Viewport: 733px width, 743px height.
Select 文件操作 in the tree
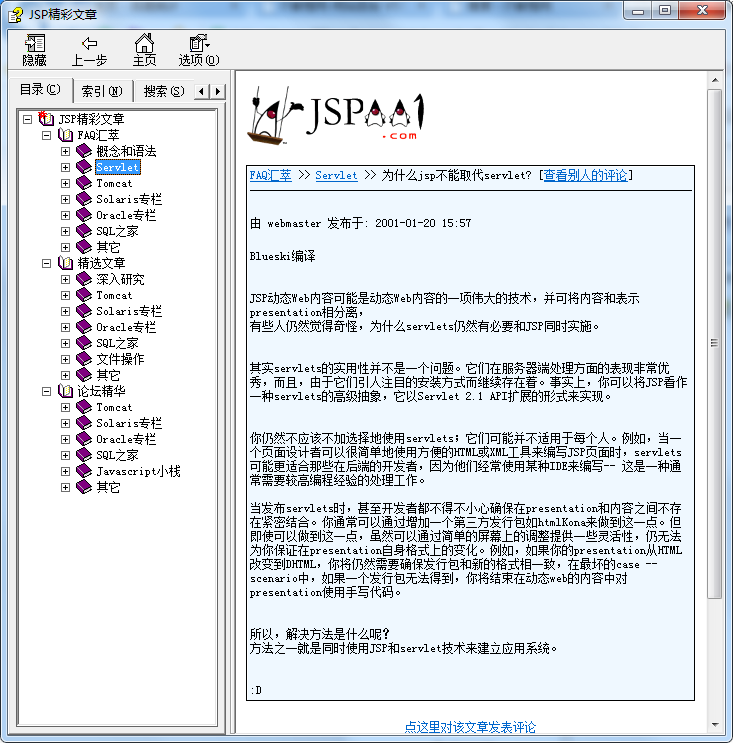[x=120, y=359]
